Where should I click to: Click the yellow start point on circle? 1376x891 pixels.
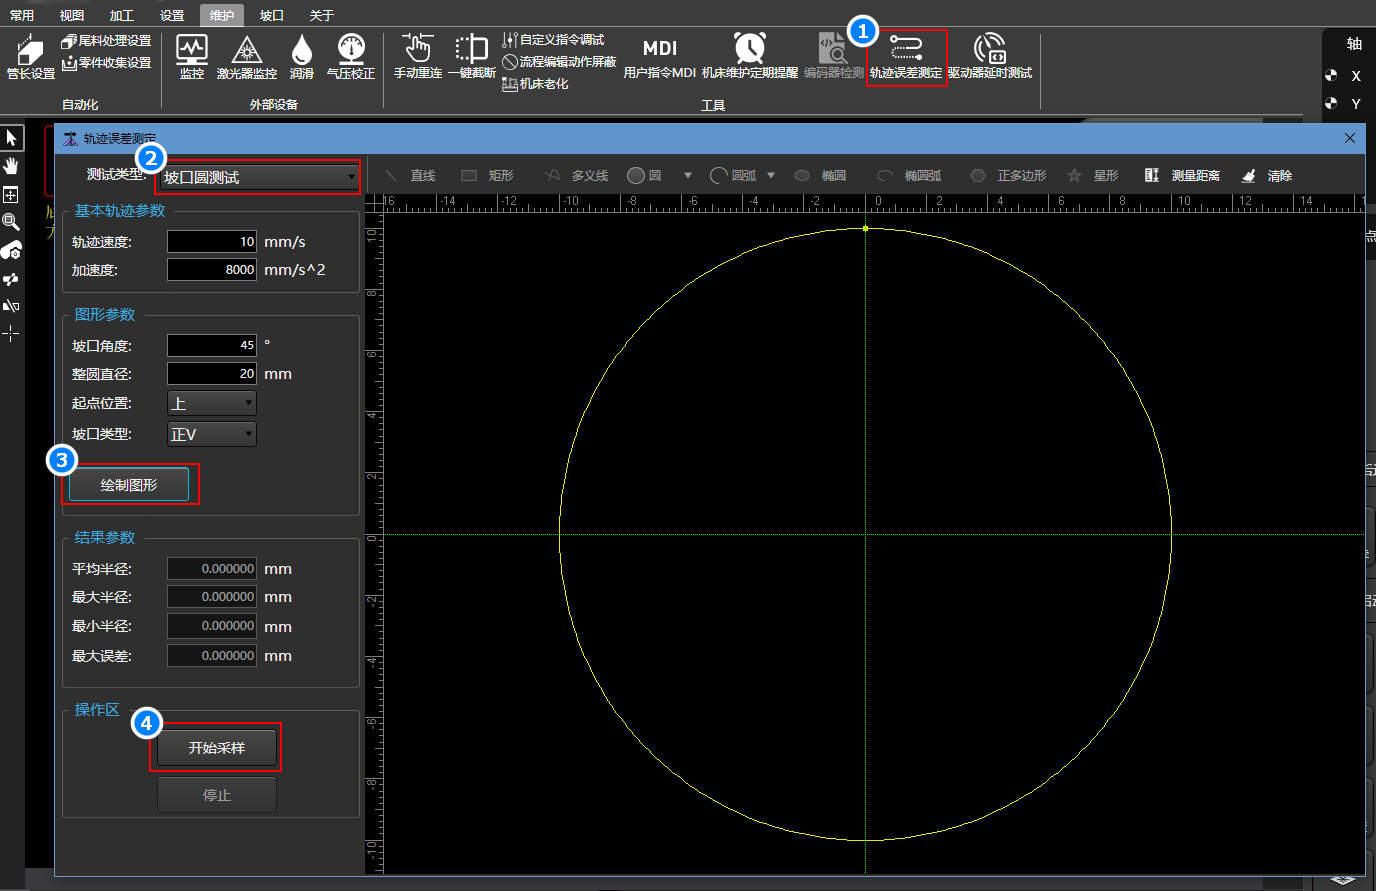[x=865, y=229]
